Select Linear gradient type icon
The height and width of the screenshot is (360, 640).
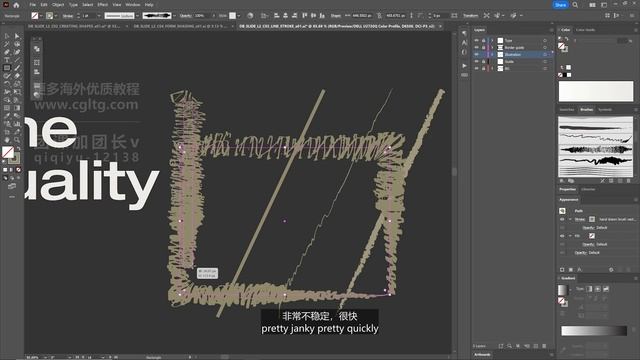589,289
